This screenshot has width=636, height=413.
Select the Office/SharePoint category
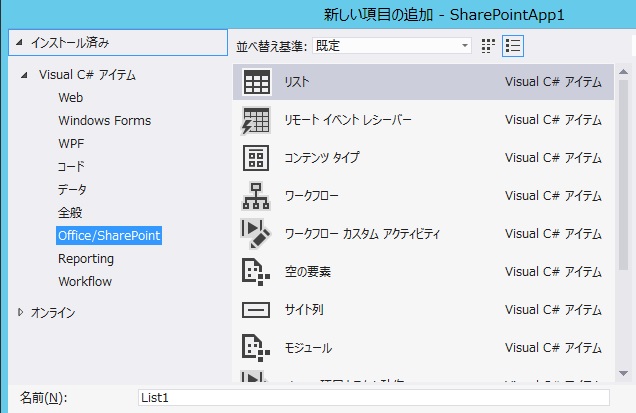(x=109, y=236)
